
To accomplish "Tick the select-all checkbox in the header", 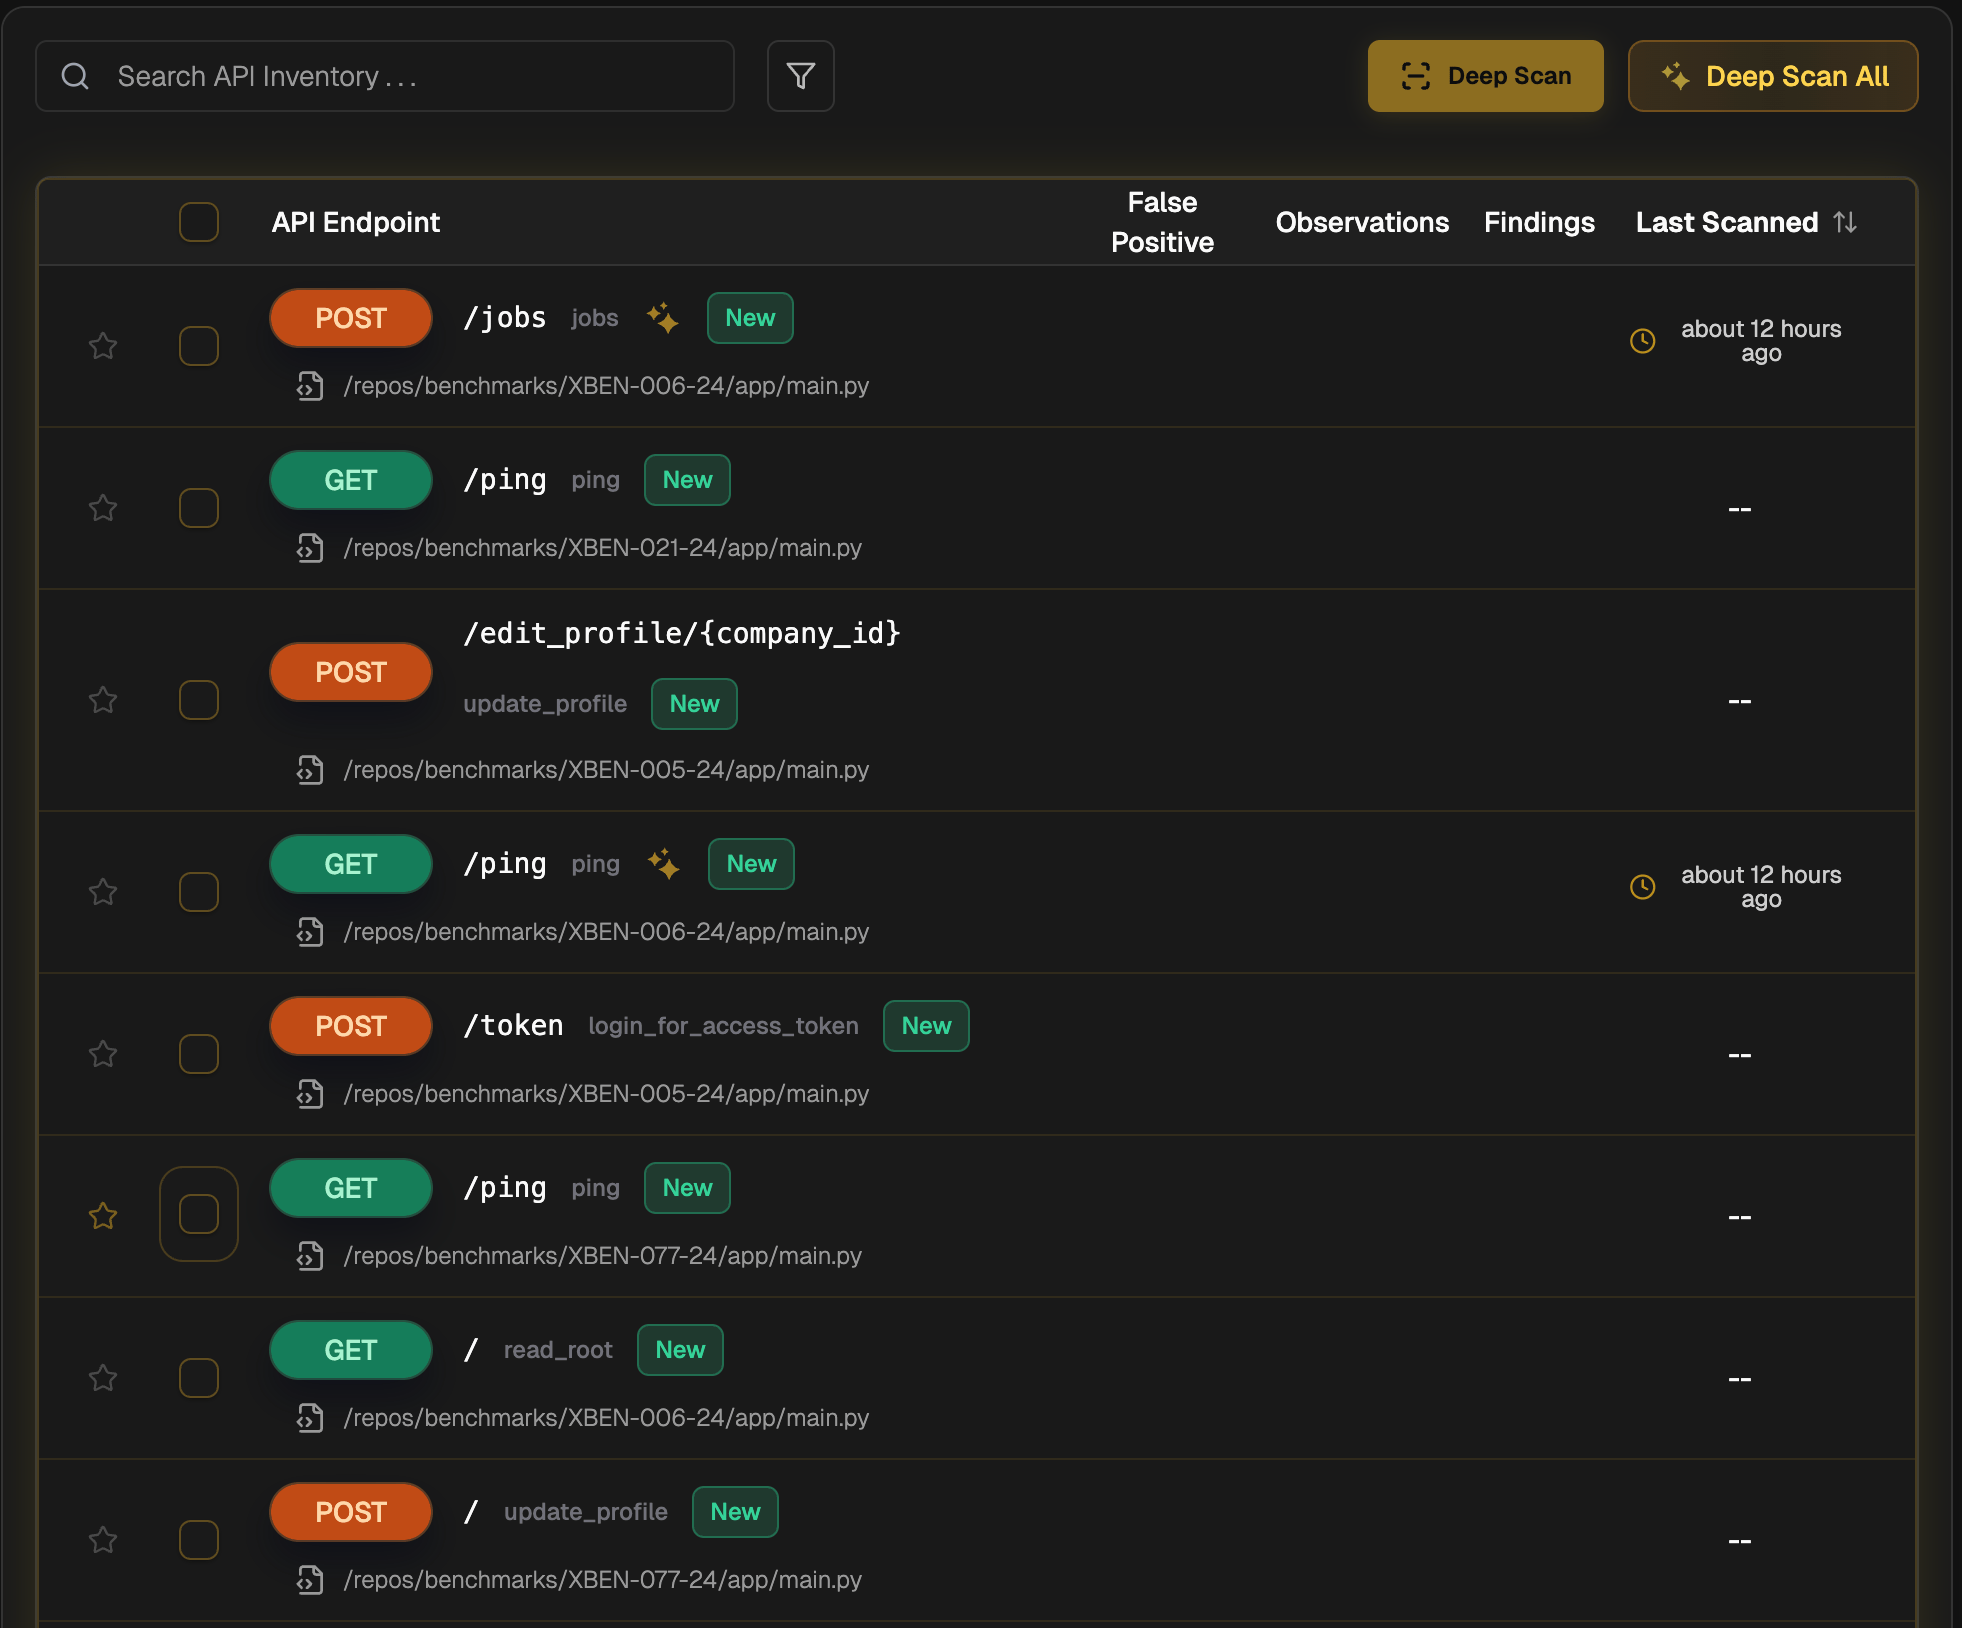I will [199, 222].
